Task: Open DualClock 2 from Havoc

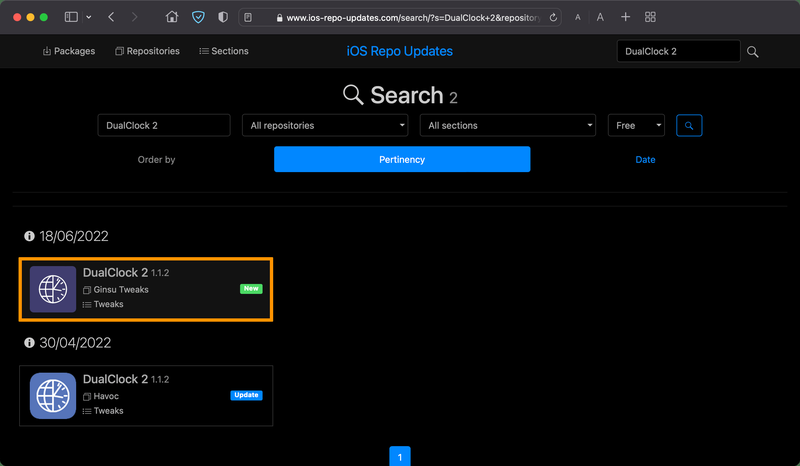Action: tap(115, 379)
